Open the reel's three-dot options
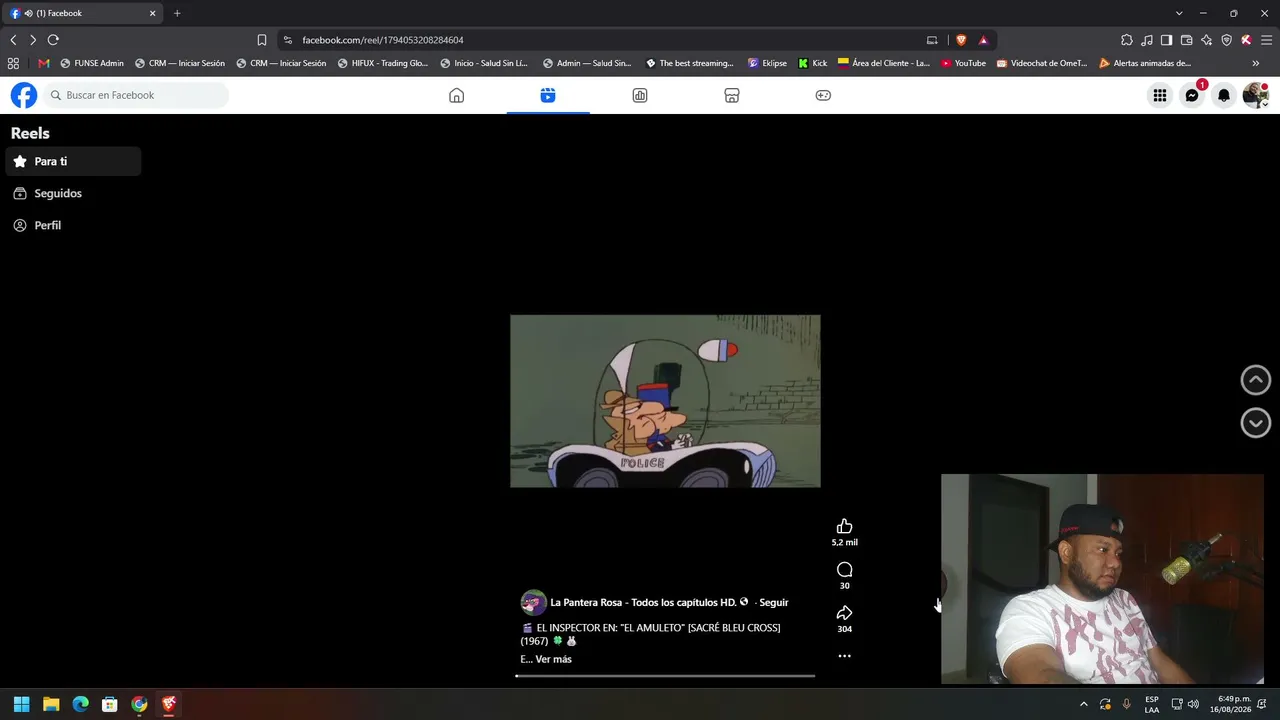This screenshot has width=1280, height=720. pyautogui.click(x=844, y=656)
